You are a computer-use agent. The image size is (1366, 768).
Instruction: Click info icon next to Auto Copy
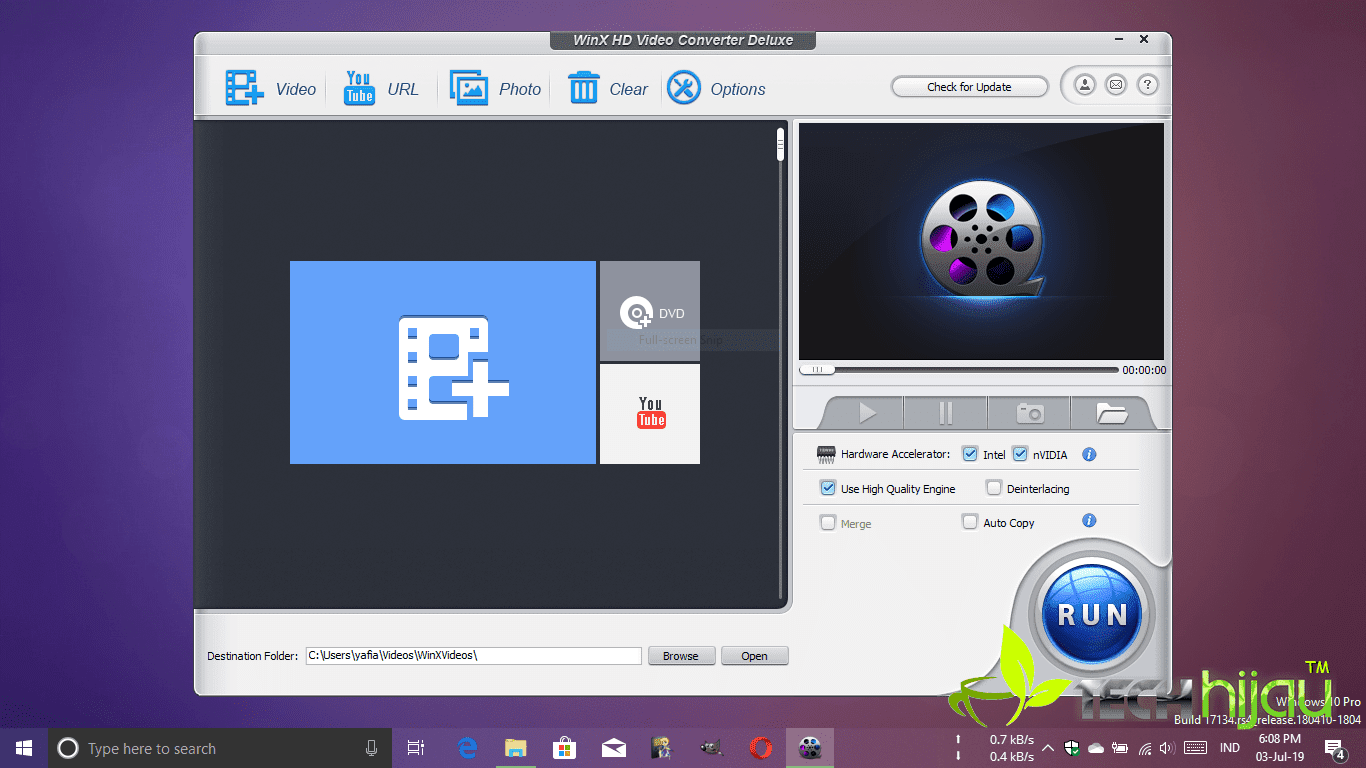(x=1090, y=520)
